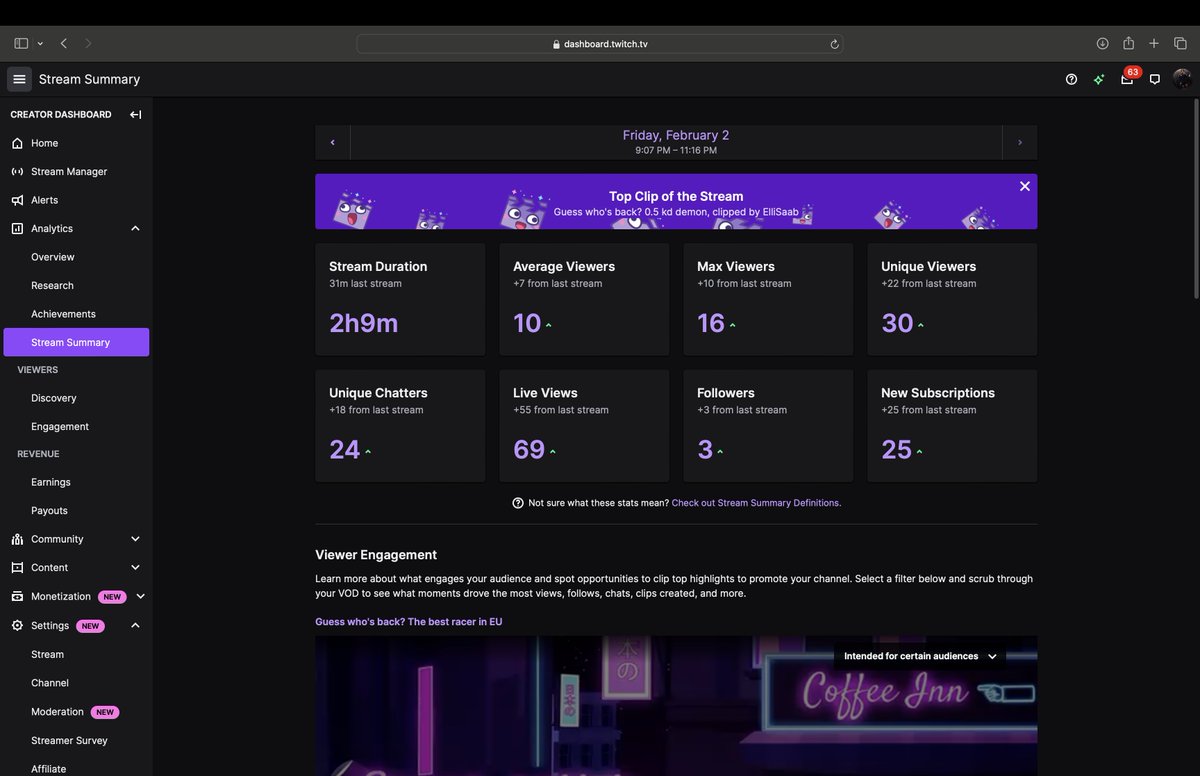Expand the Community section

pos(135,538)
